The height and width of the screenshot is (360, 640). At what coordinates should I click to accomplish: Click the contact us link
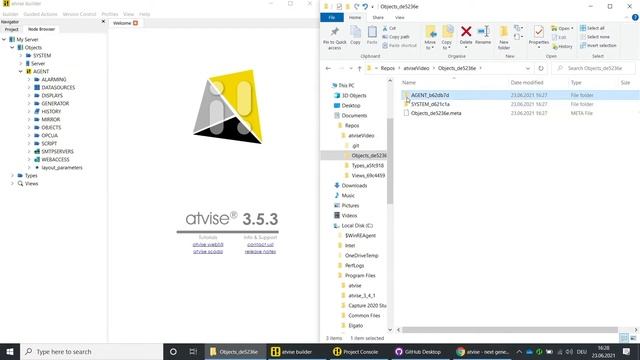click(x=260, y=244)
